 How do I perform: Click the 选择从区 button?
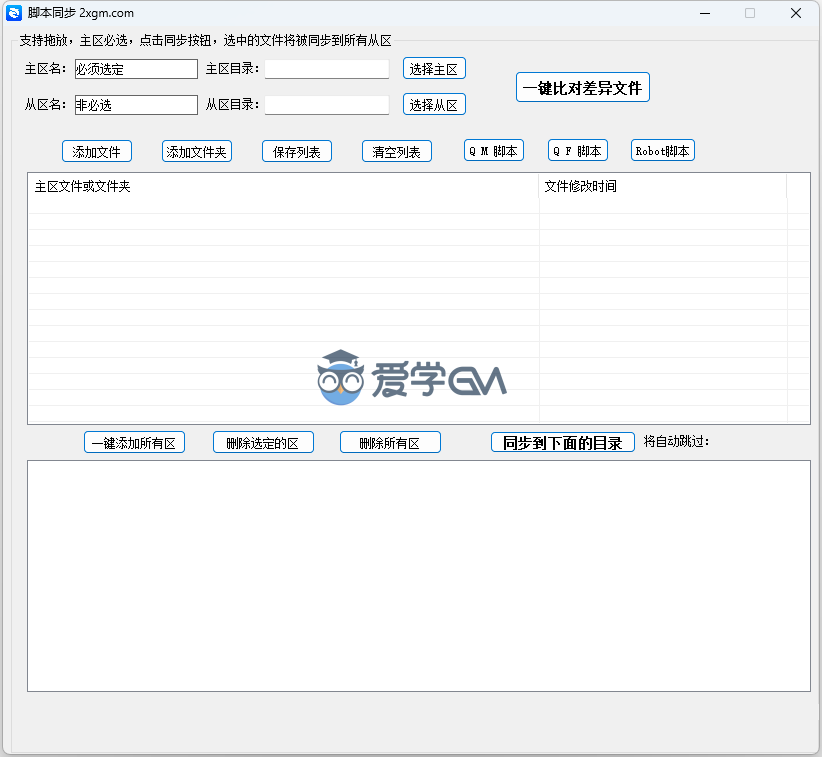434,105
